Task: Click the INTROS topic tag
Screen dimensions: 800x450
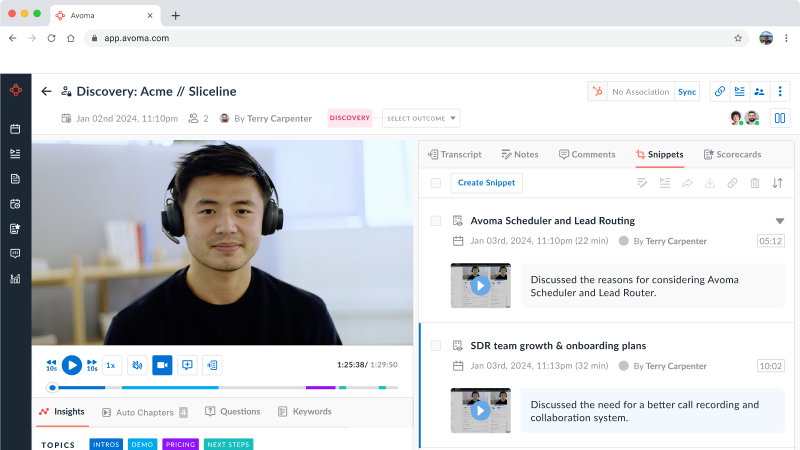Action: 106,444
